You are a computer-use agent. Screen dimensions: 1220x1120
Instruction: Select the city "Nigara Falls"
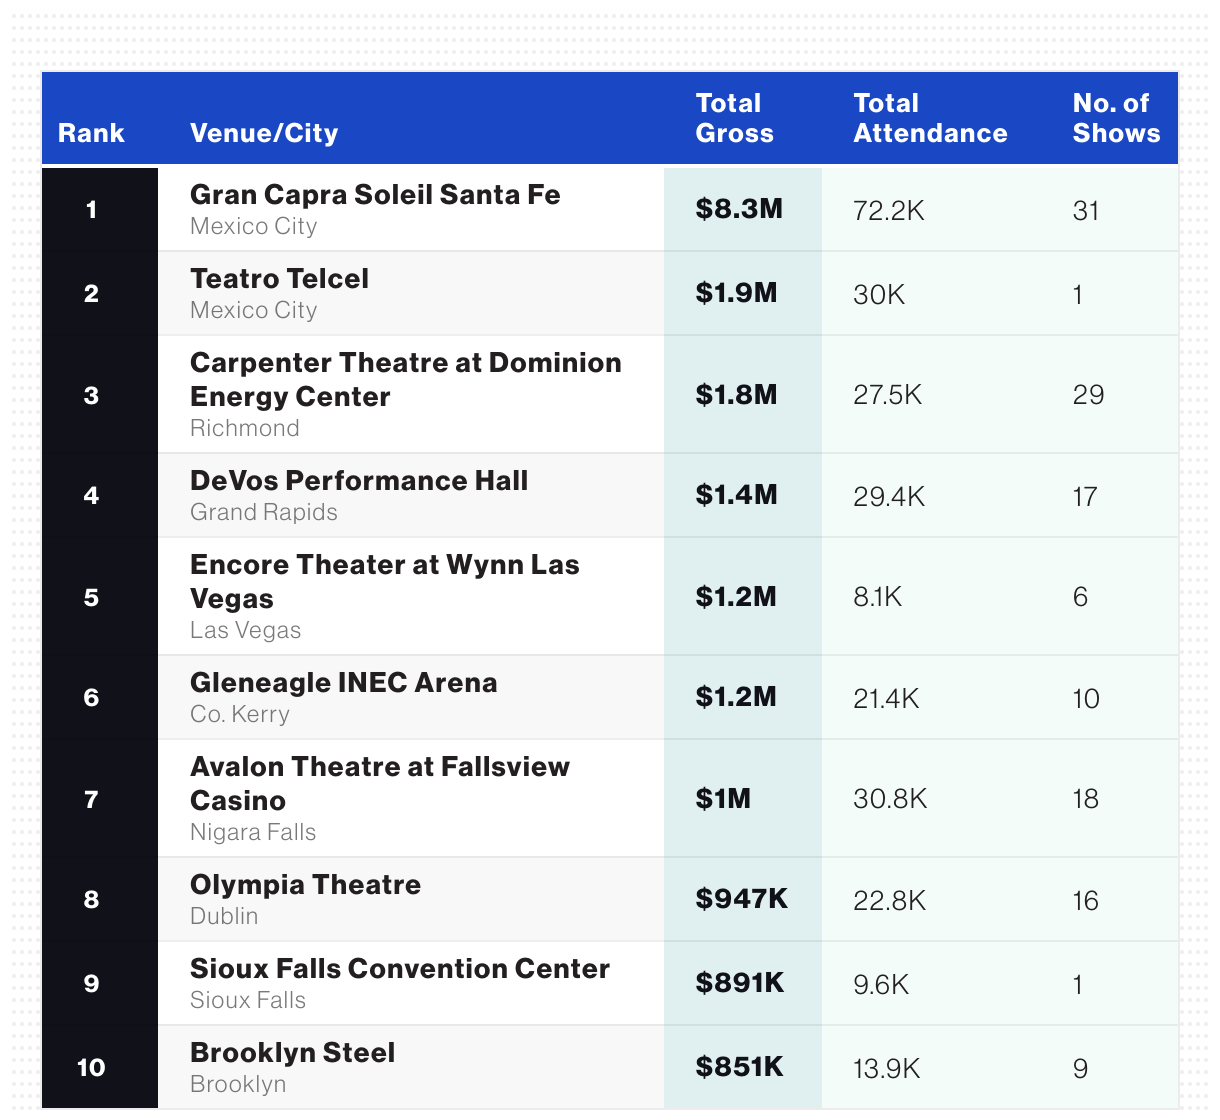pyautogui.click(x=253, y=832)
